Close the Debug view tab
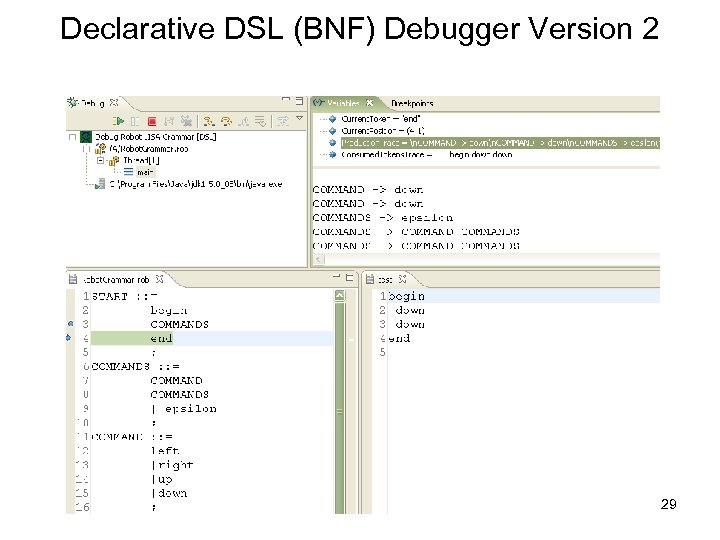The height and width of the screenshot is (540, 720). tap(114, 102)
